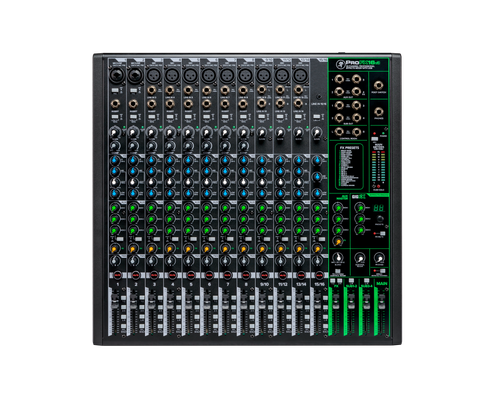Click the orange FX master knob

(338, 241)
